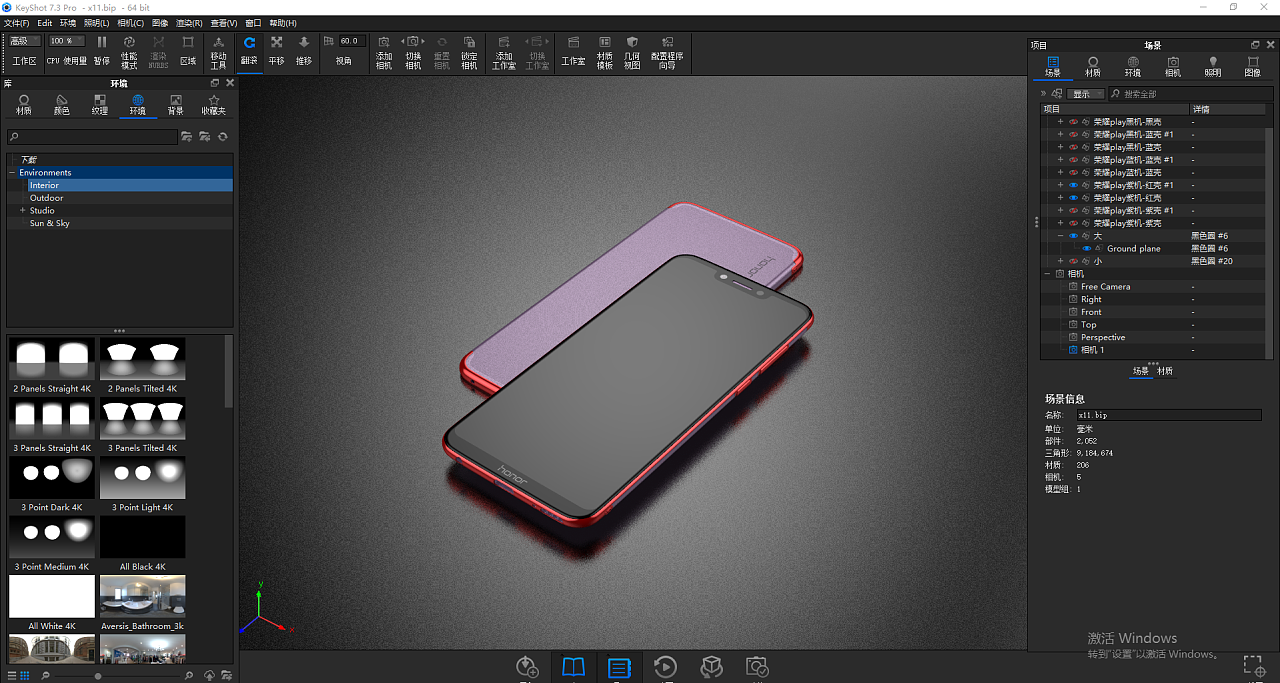Select the Free Camera entry
Screen dimensions: 1280x683
(1105, 287)
